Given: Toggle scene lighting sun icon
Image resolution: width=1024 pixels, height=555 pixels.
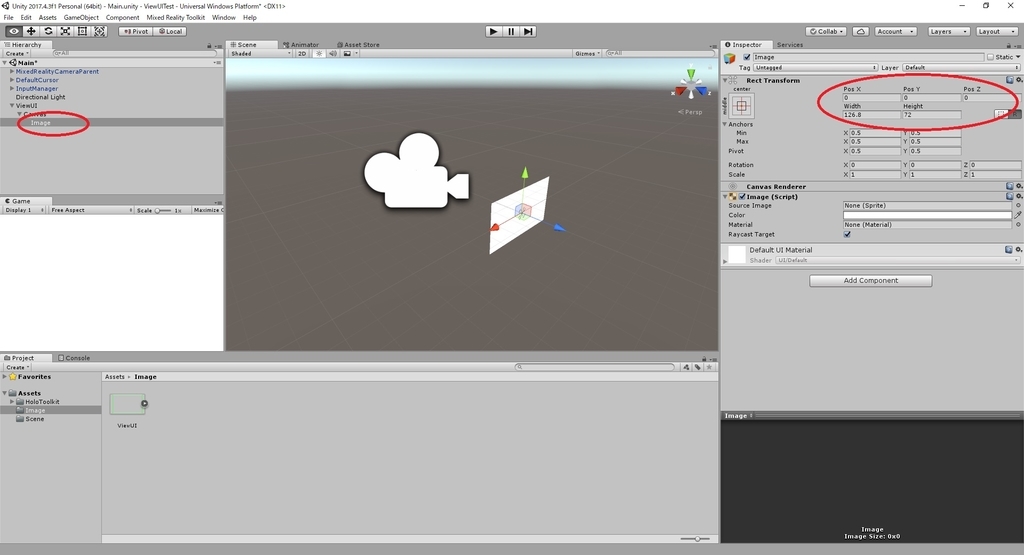Looking at the screenshot, I should click(319, 54).
